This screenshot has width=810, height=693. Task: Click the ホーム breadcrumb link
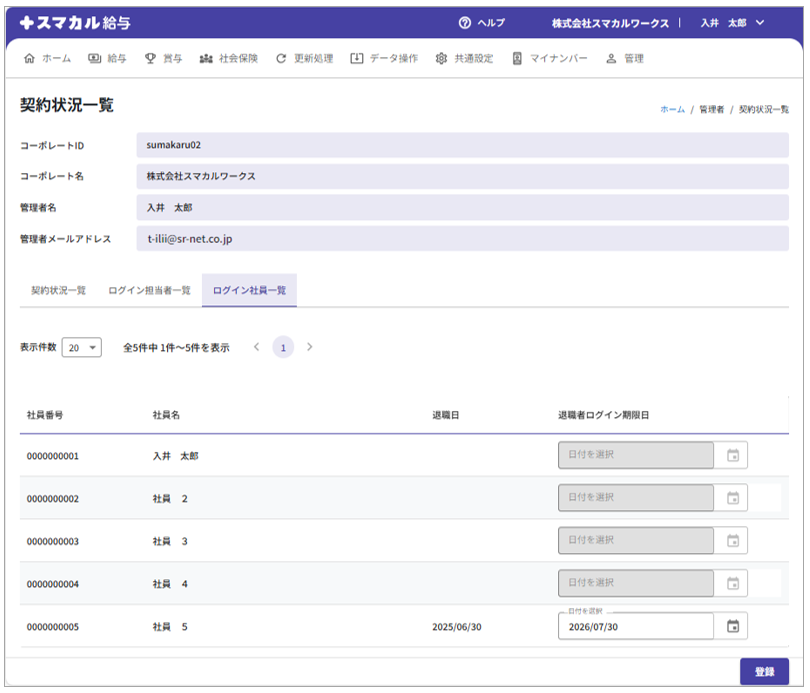[672, 109]
